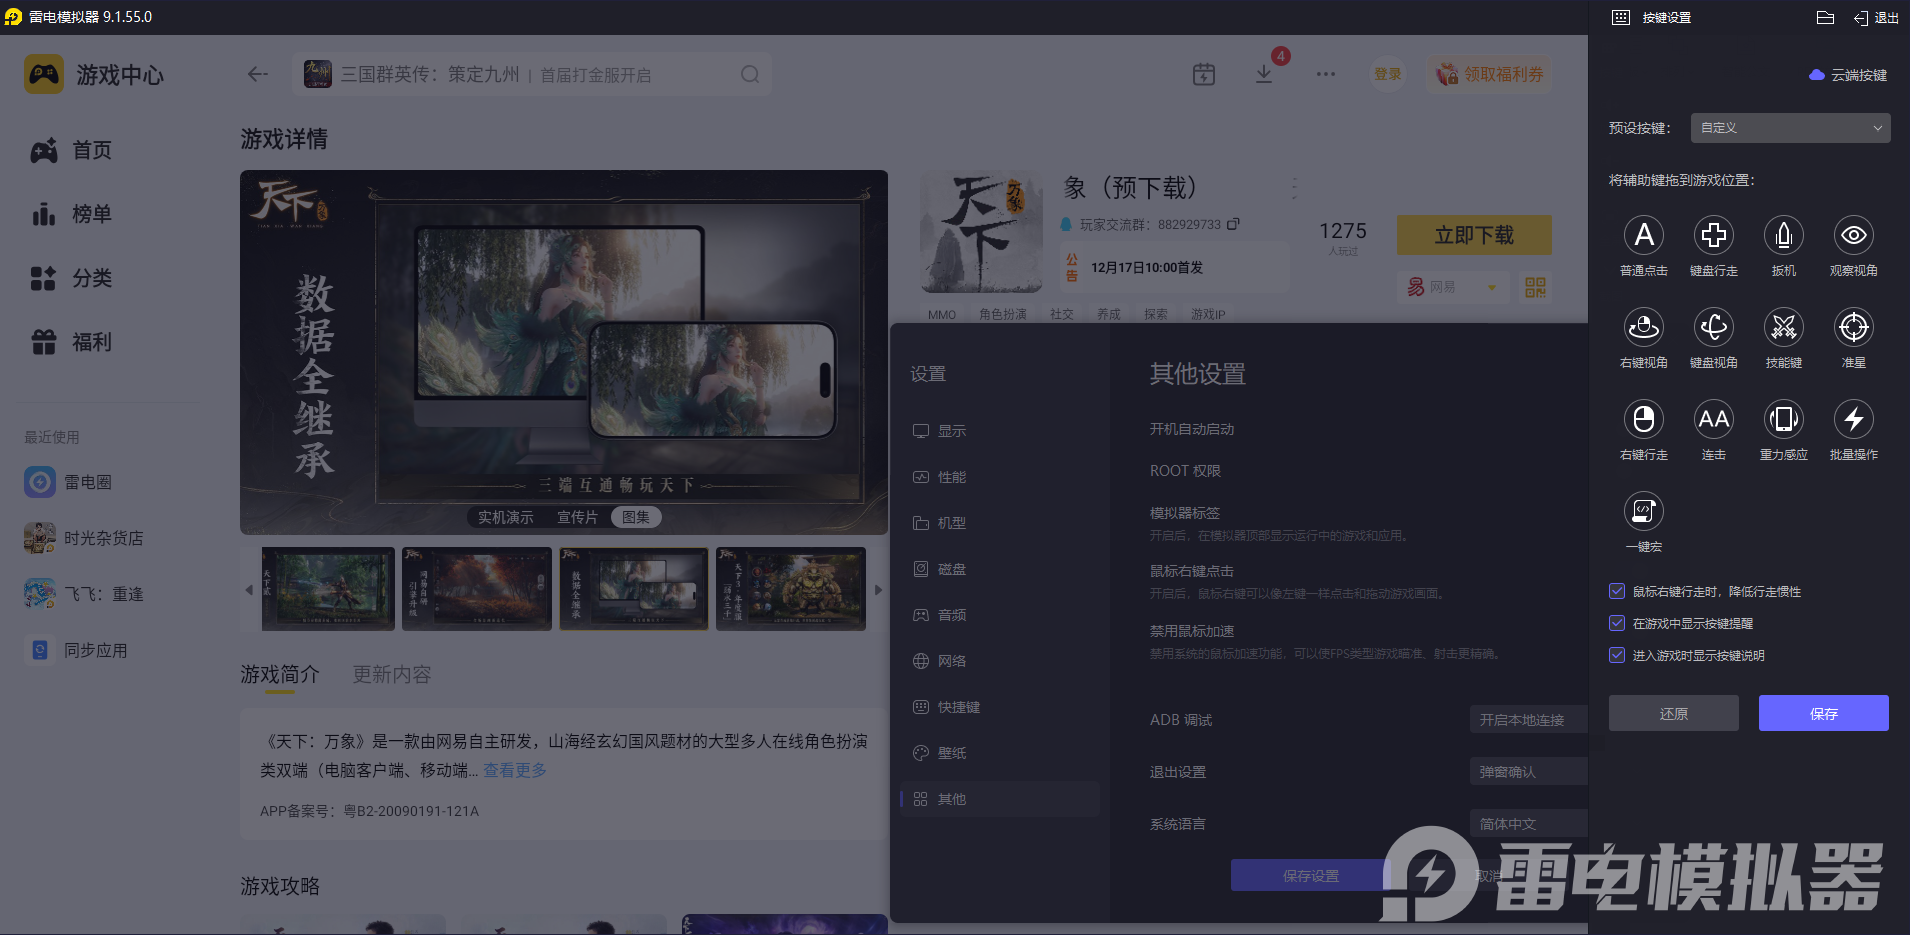Image resolution: width=1910 pixels, height=935 pixels.
Task: Select the 键盘视角 keyboard view icon
Action: click(x=1713, y=327)
